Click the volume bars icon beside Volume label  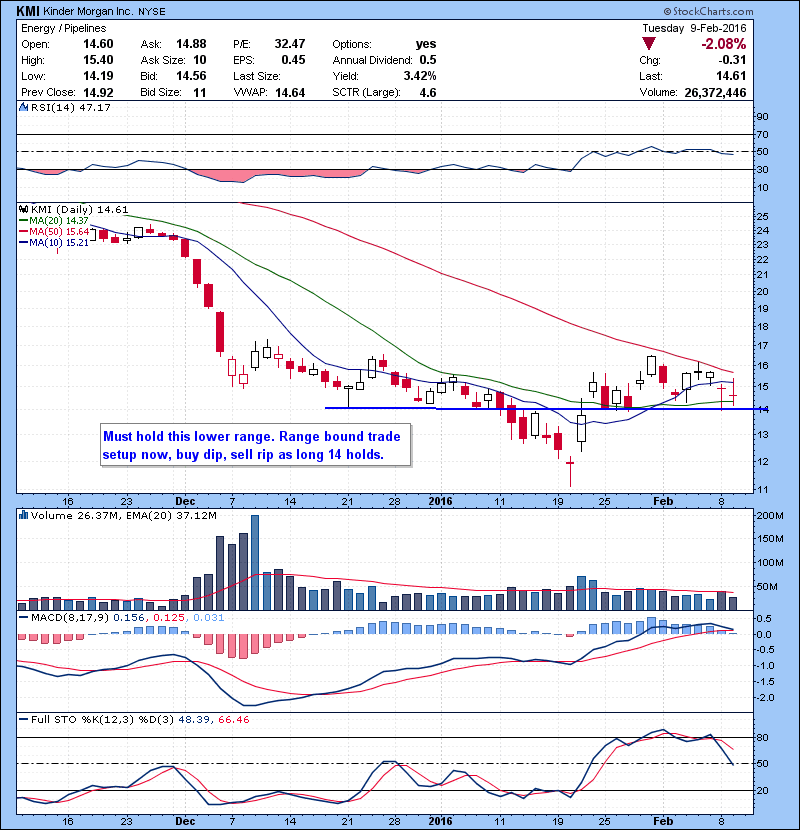click(x=23, y=515)
